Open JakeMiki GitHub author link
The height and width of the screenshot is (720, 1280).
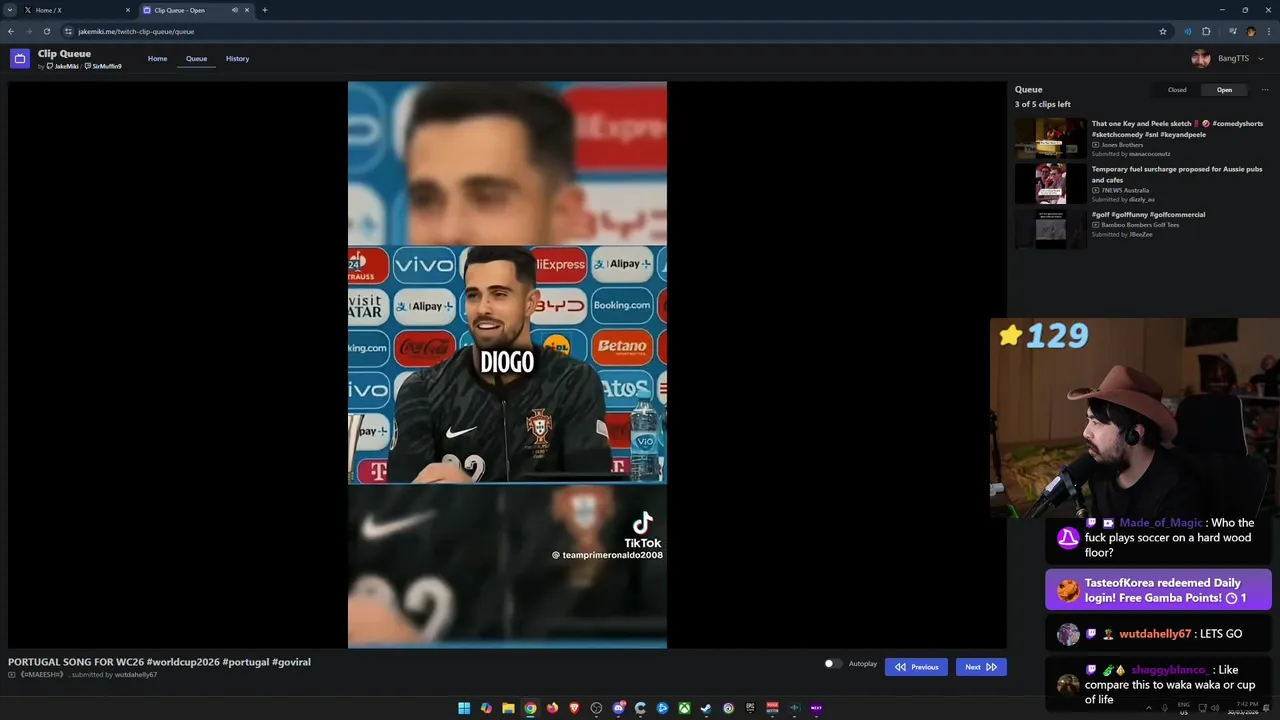pyautogui.click(x=62, y=66)
